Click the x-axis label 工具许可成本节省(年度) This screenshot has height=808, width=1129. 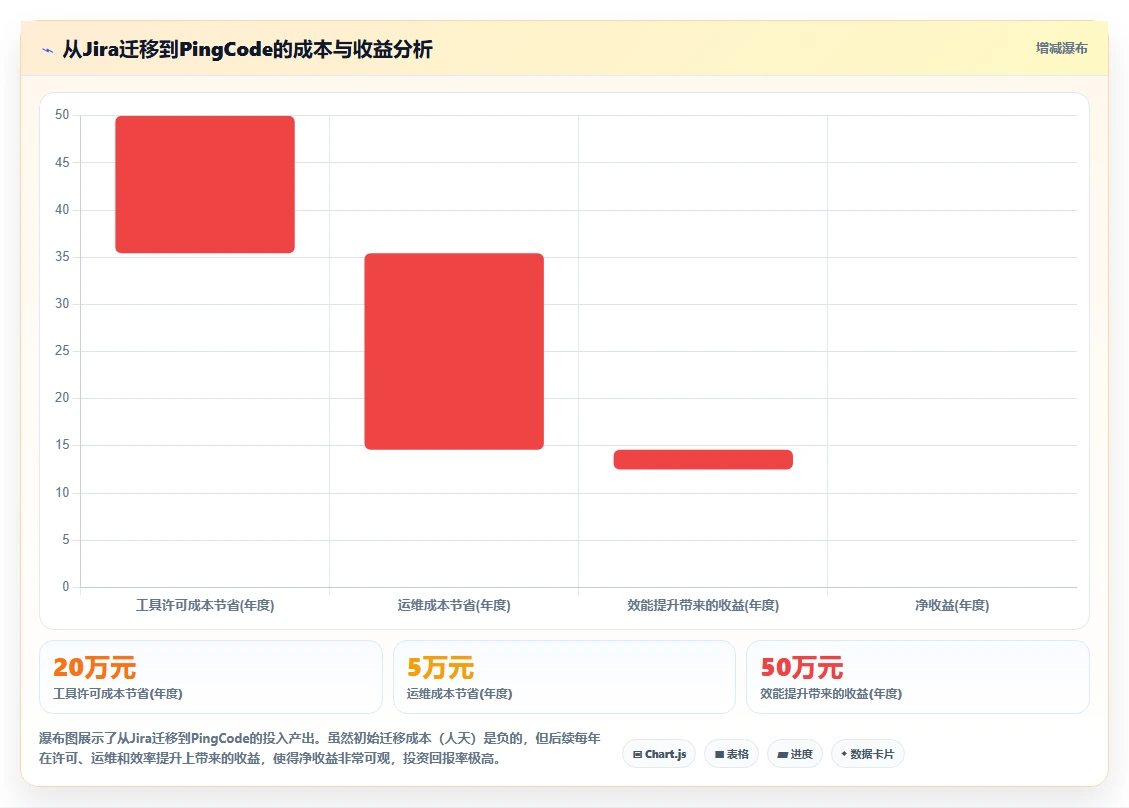point(205,606)
